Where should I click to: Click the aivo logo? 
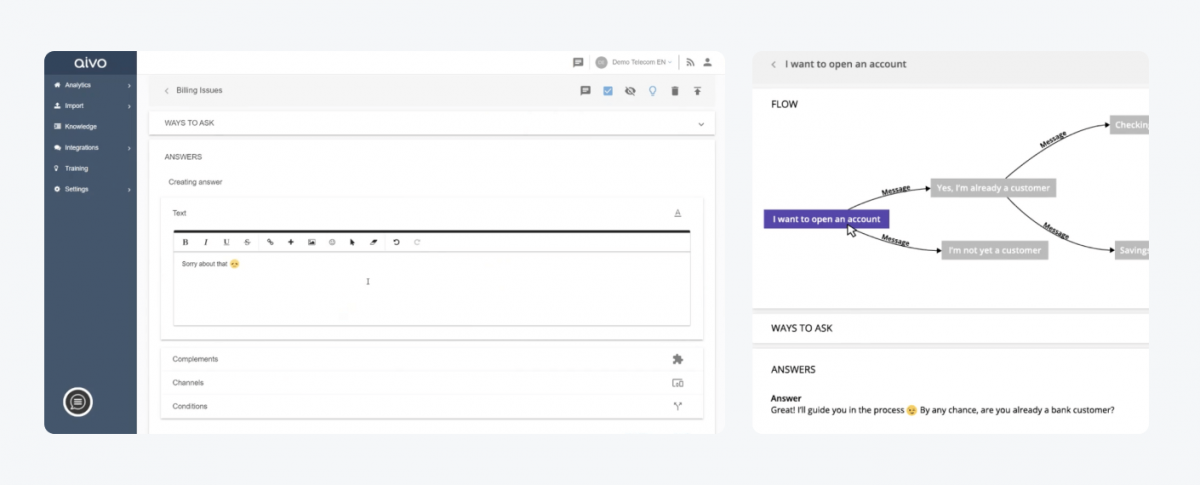tap(90, 63)
